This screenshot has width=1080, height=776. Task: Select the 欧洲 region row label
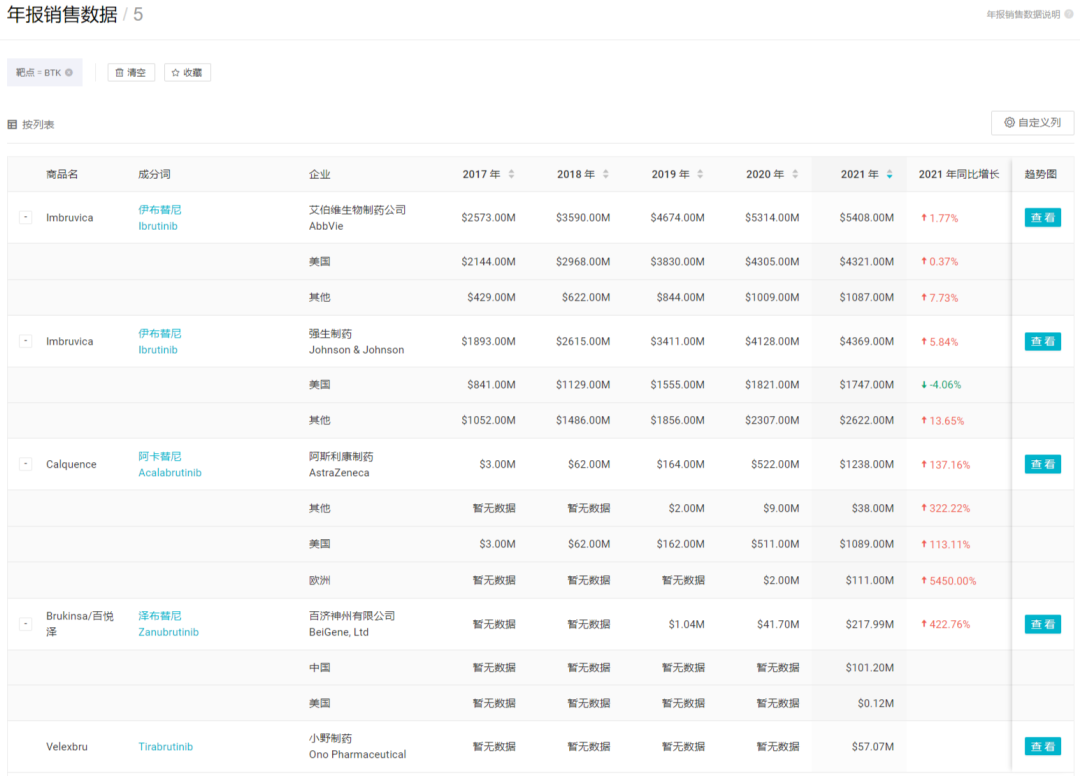pyautogui.click(x=320, y=580)
